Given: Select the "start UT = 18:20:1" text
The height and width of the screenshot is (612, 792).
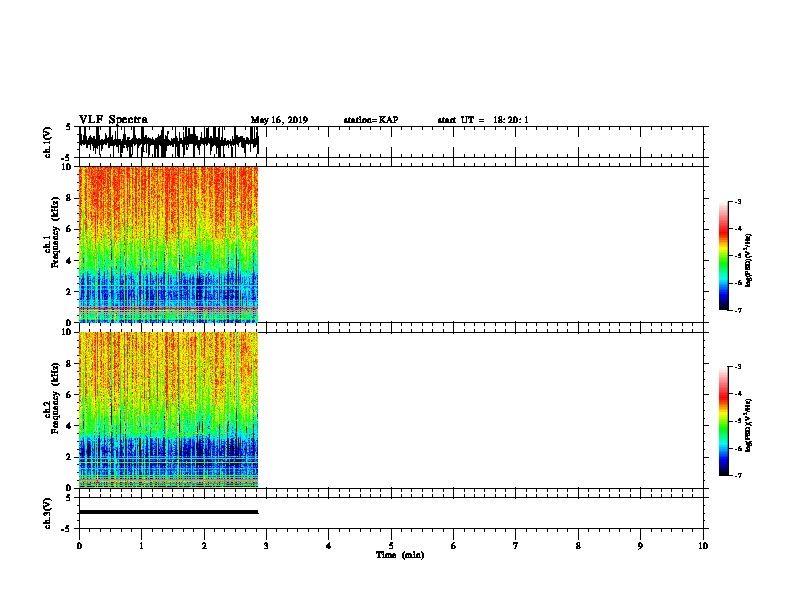Looking at the screenshot, I should [483, 120].
